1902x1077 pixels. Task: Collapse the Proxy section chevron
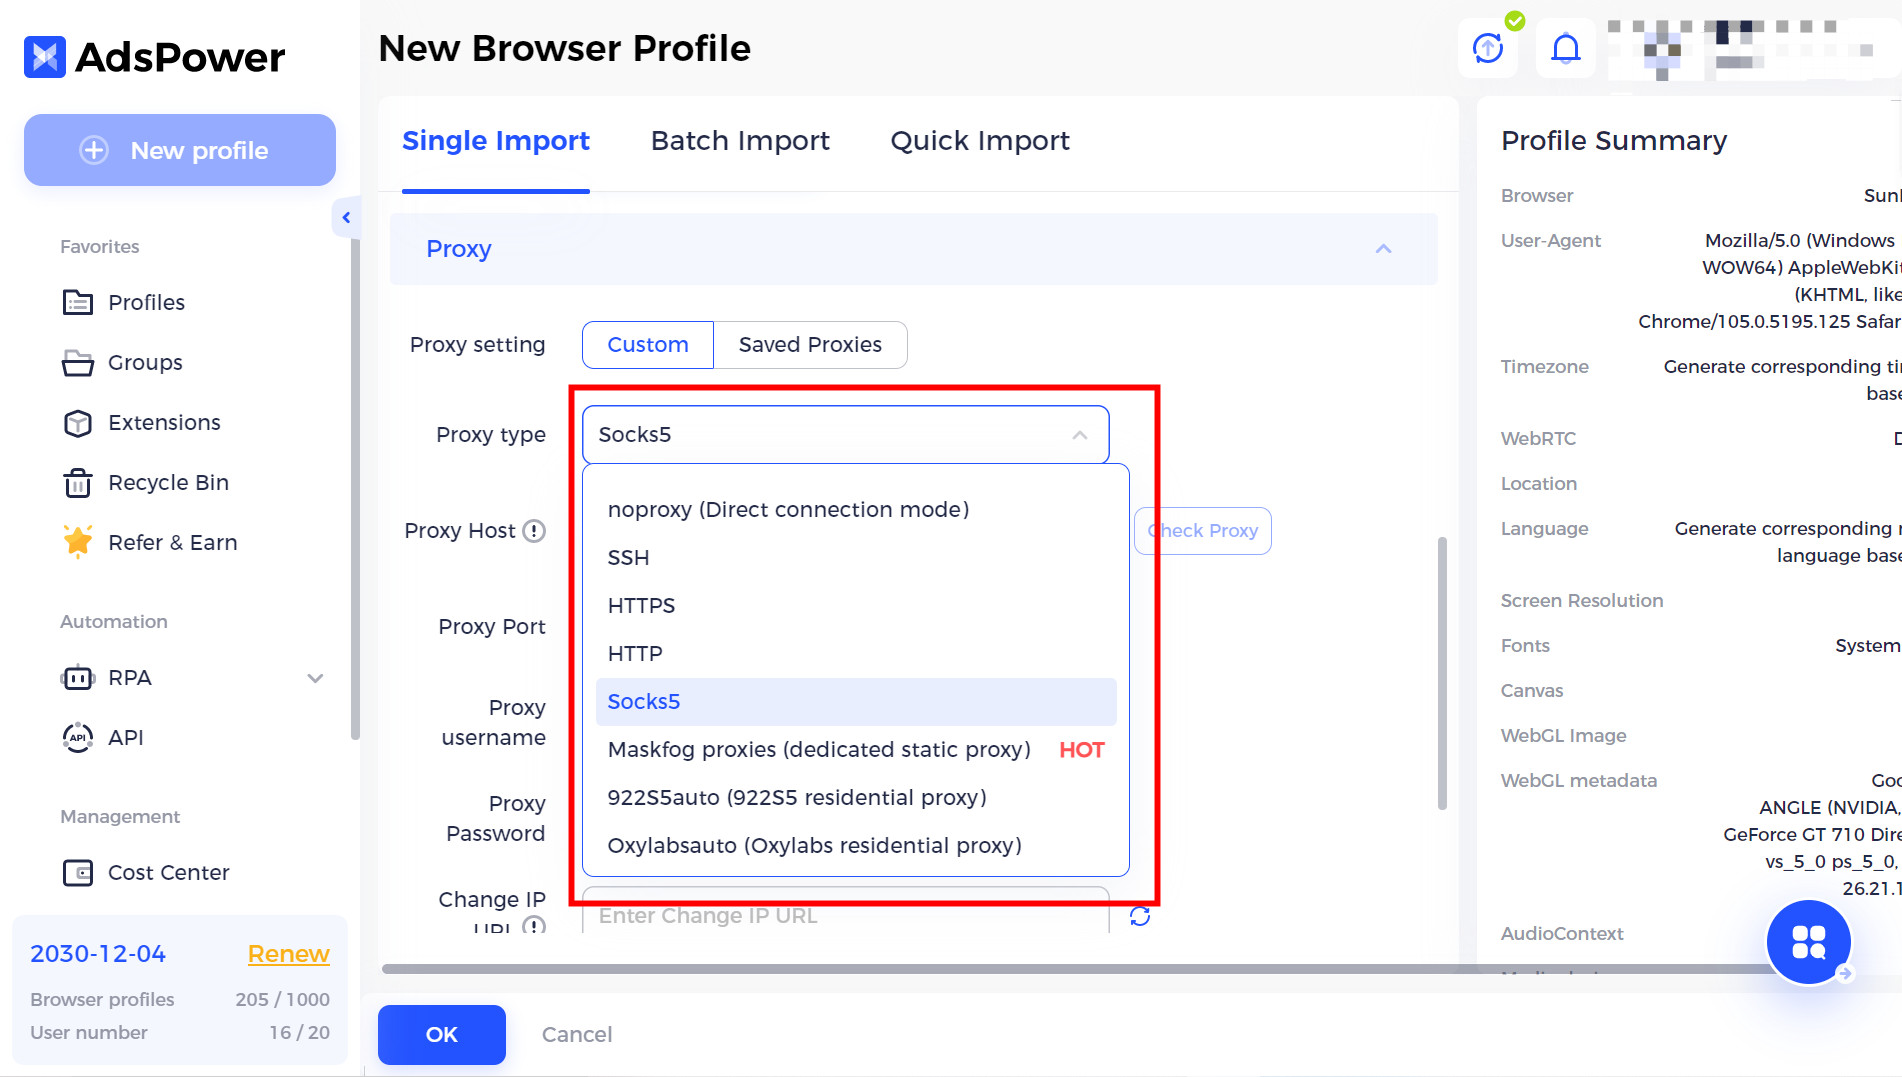[x=1384, y=249]
